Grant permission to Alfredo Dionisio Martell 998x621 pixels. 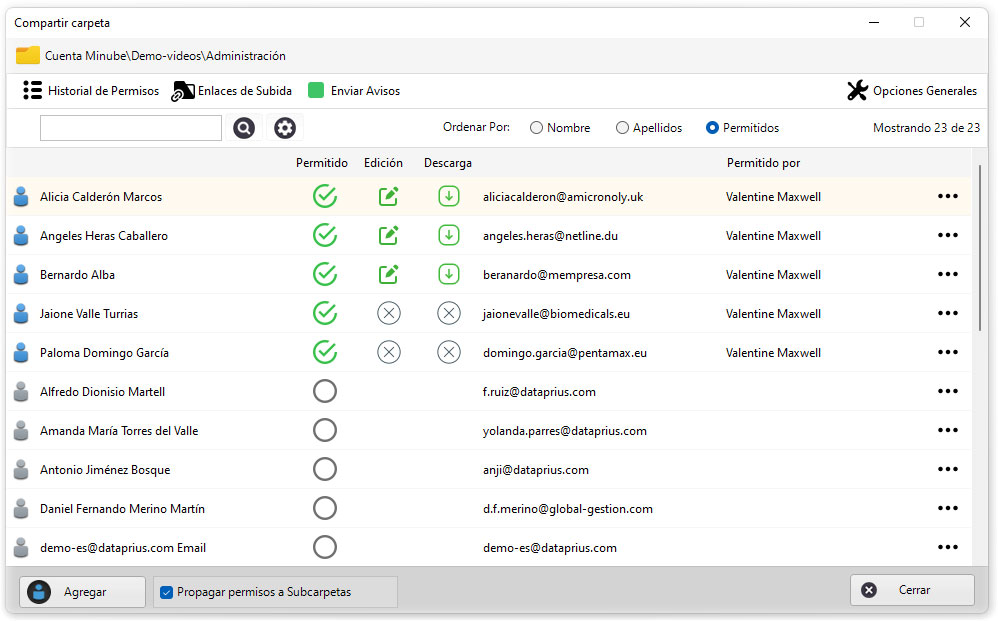pyautogui.click(x=325, y=391)
